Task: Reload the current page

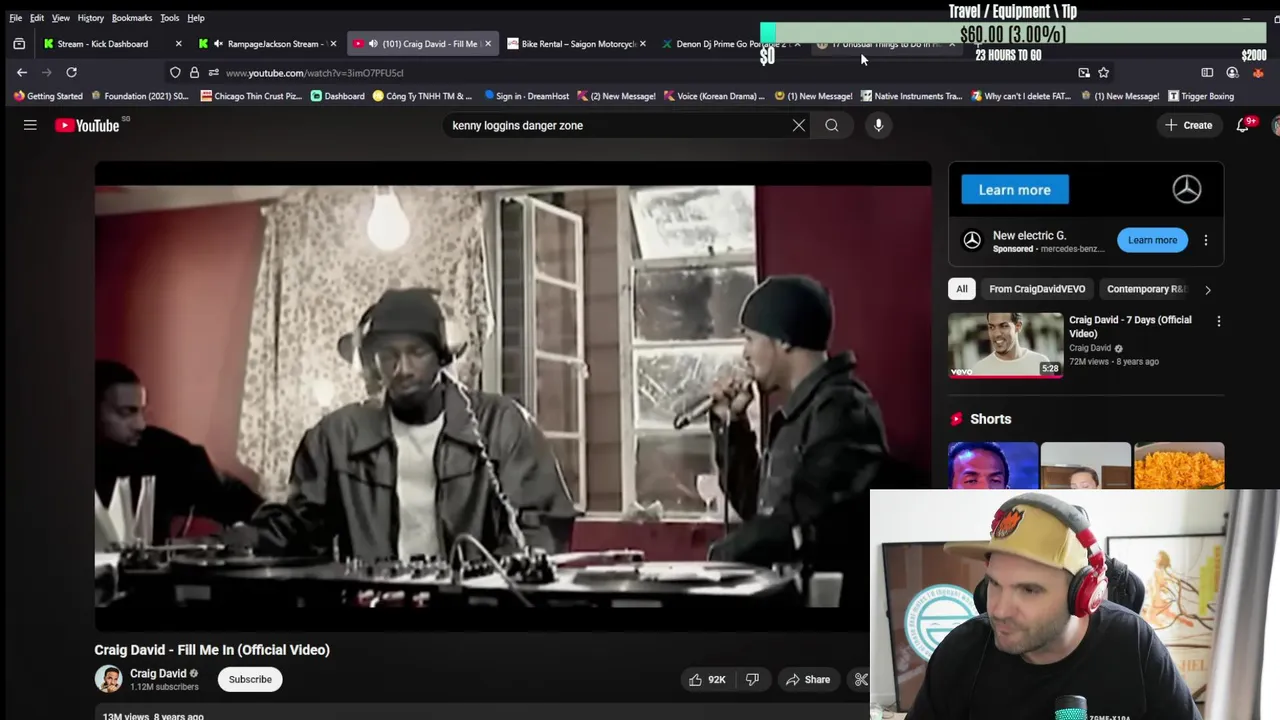Action: 71,72
